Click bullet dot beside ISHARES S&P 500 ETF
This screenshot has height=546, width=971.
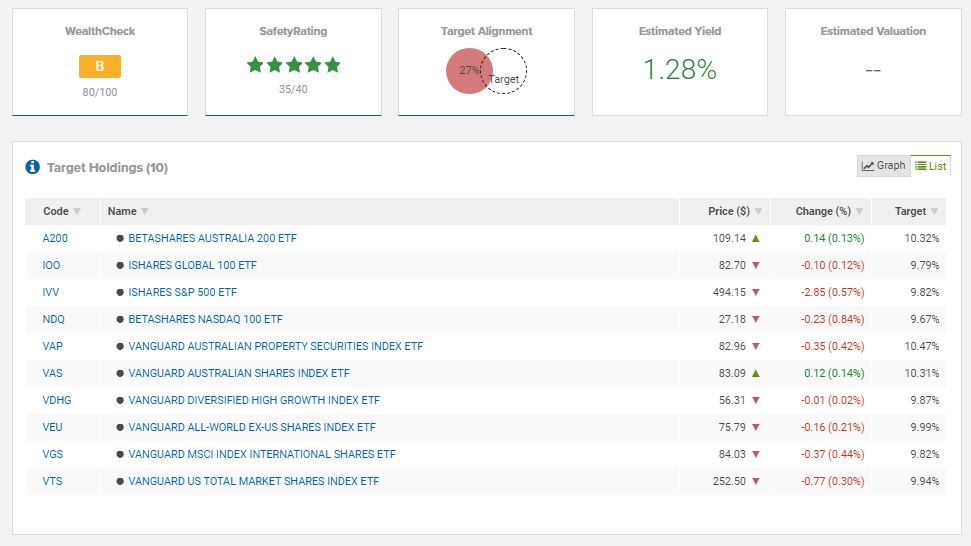coord(120,292)
